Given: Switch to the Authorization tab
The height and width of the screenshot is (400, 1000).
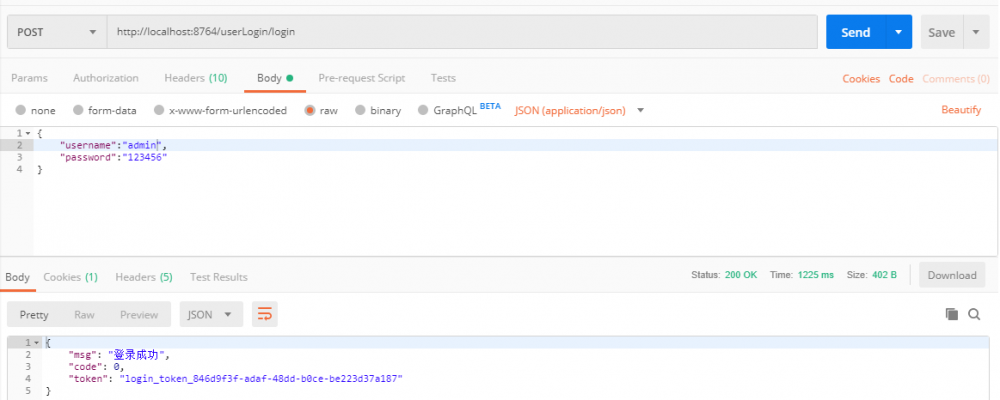Looking at the screenshot, I should pyautogui.click(x=106, y=78).
